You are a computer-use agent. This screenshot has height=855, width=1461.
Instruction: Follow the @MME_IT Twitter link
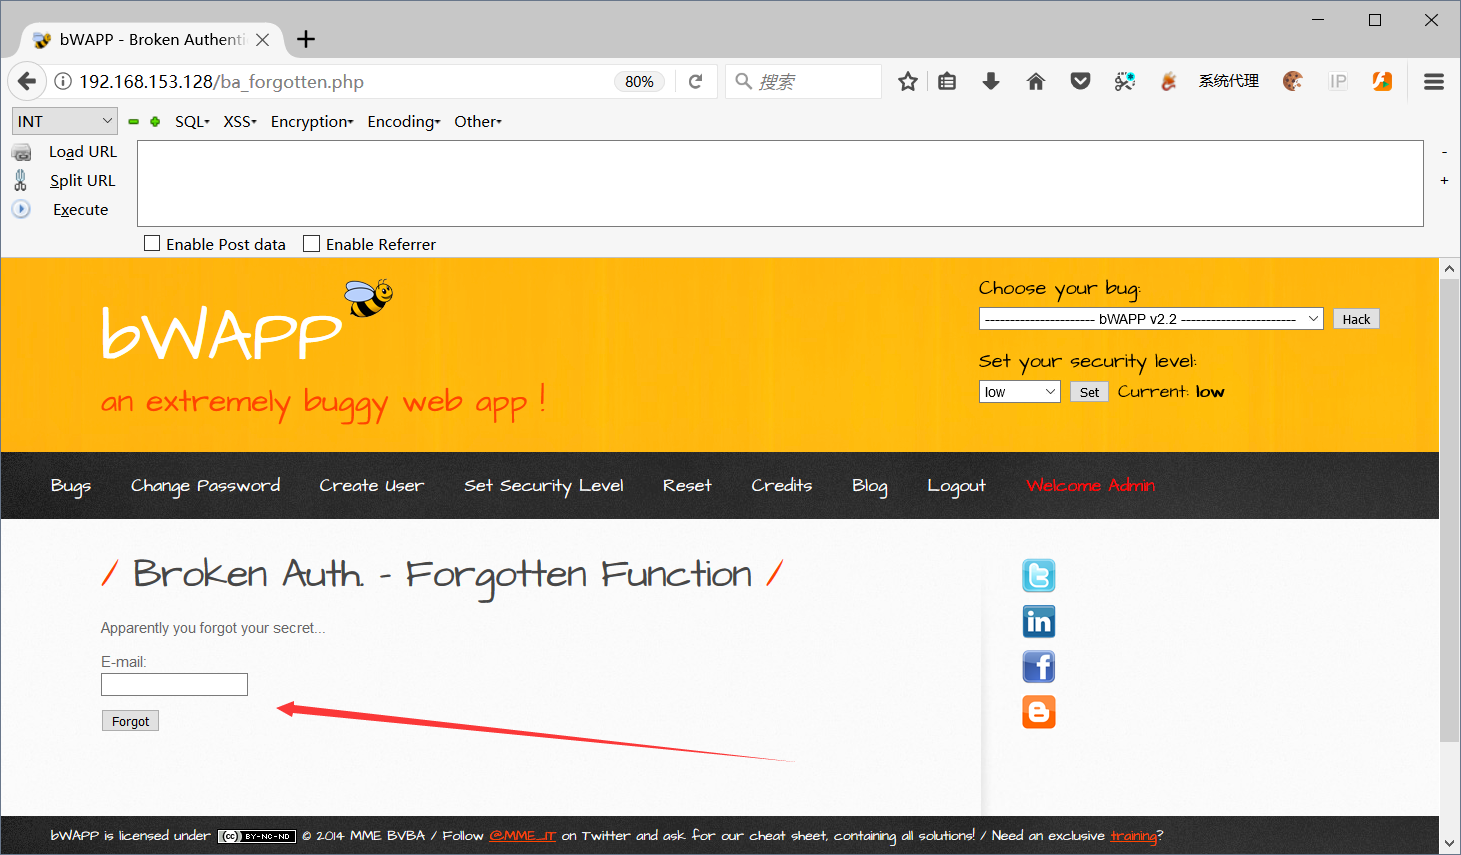(522, 836)
